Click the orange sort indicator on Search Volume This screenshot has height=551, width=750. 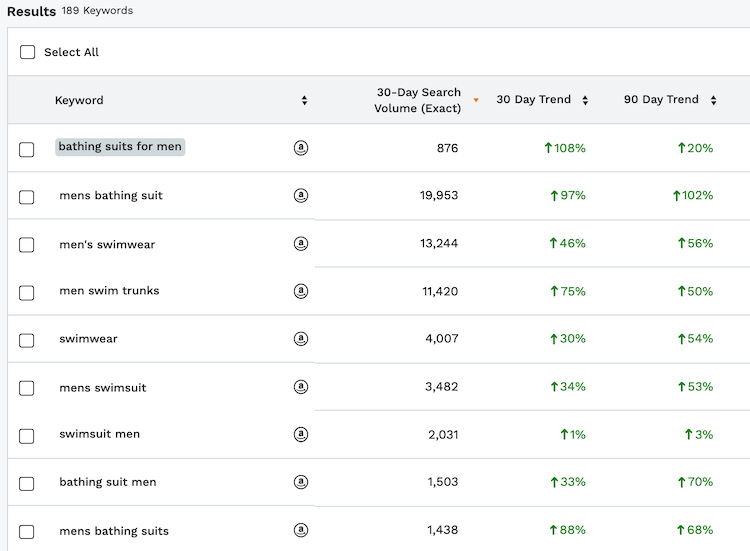[x=476, y=100]
